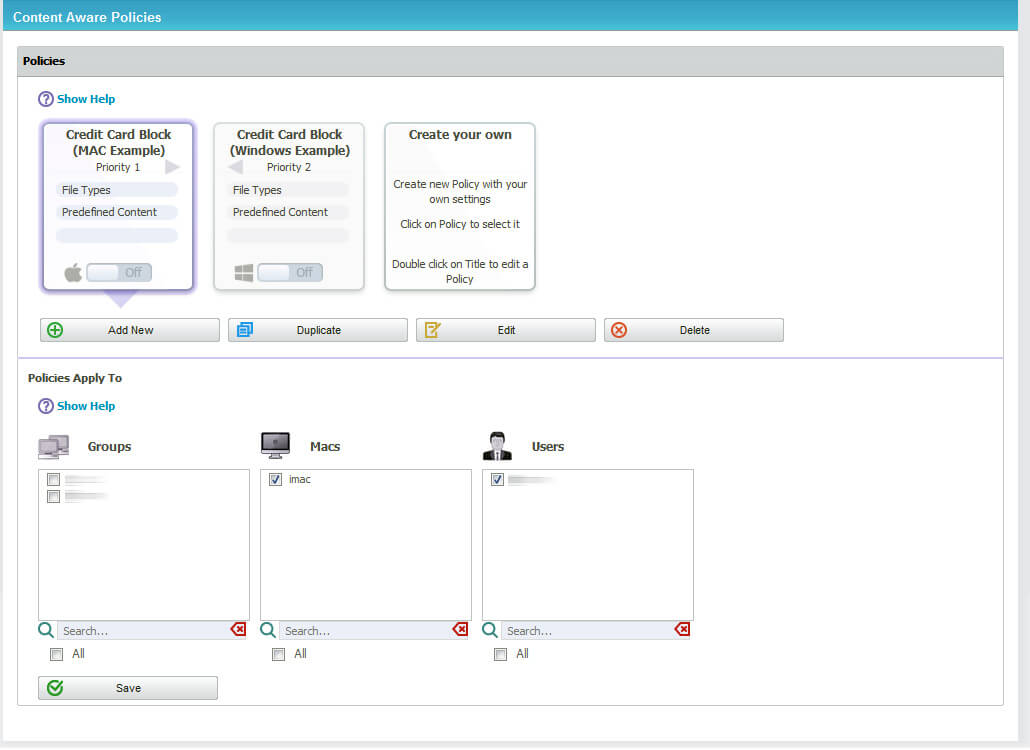This screenshot has height=750, width=1030.
Task: Click the blue copy icon on Duplicate
Action: click(244, 330)
